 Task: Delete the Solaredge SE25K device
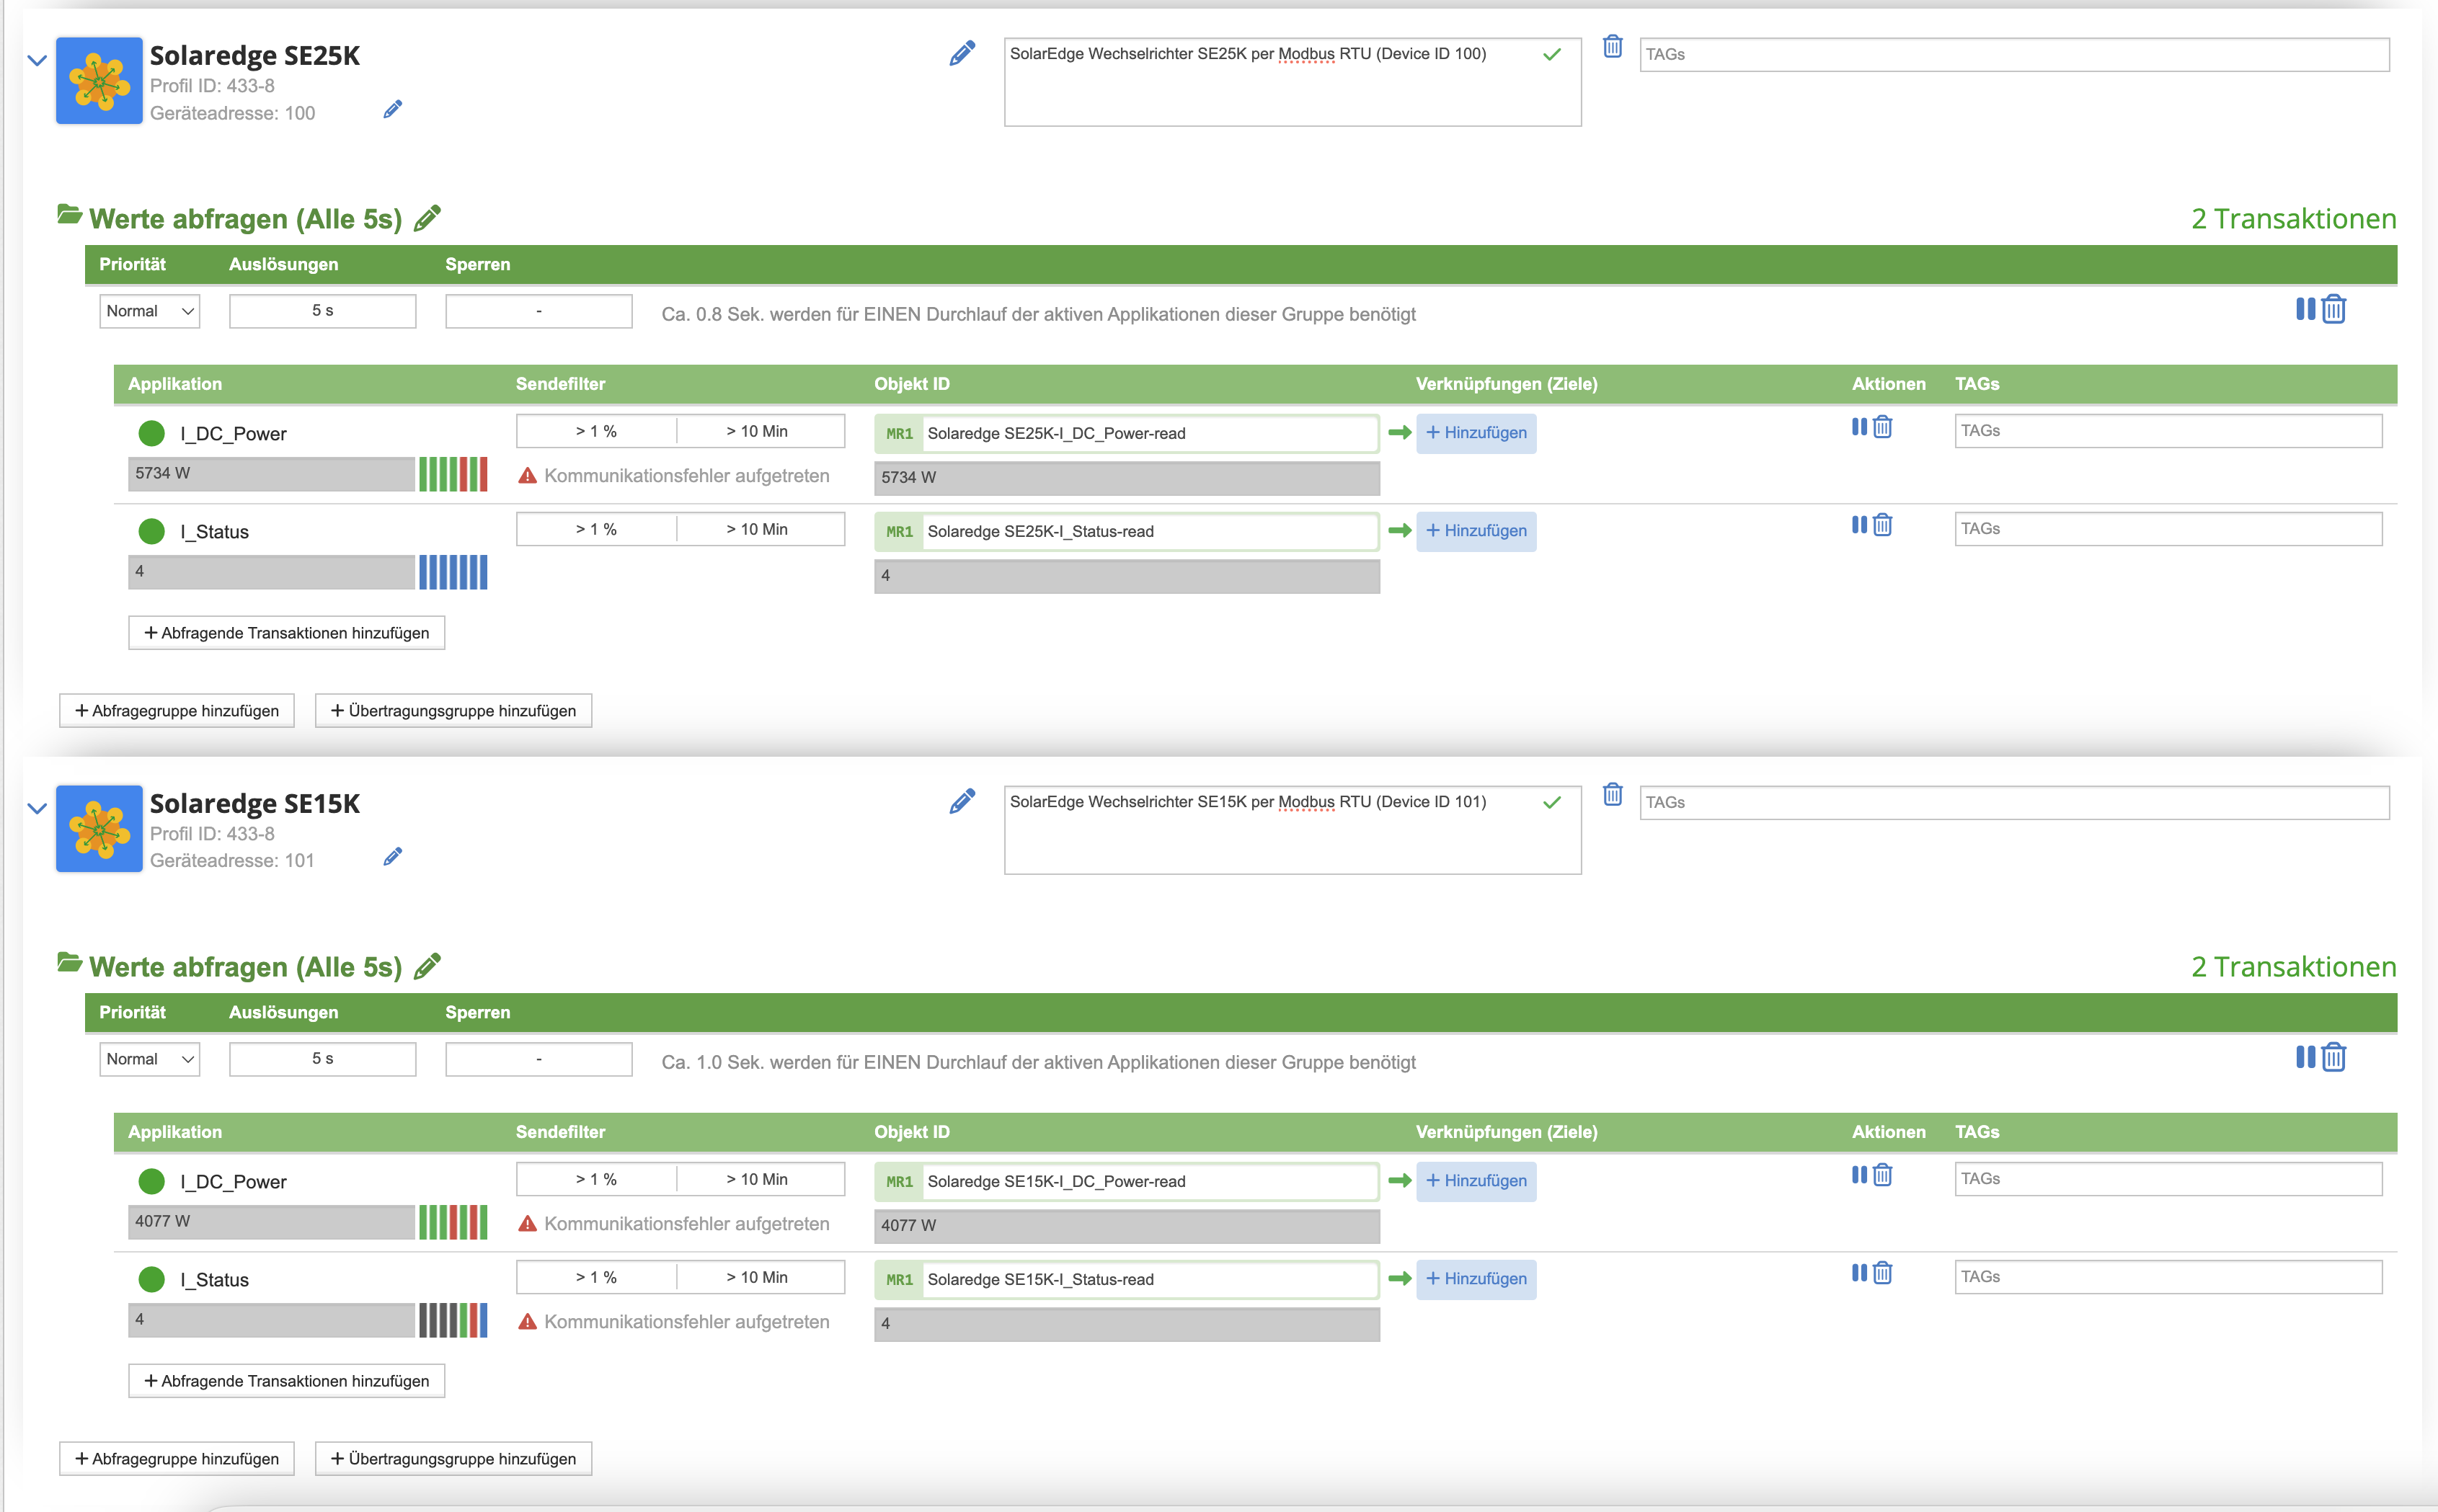pyautogui.click(x=1613, y=46)
